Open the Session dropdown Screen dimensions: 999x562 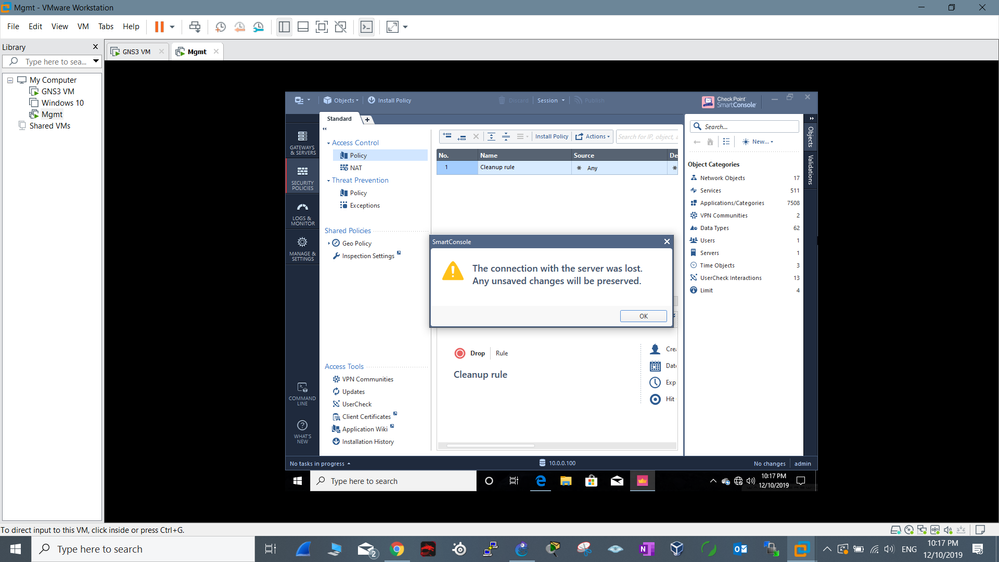[x=550, y=100]
